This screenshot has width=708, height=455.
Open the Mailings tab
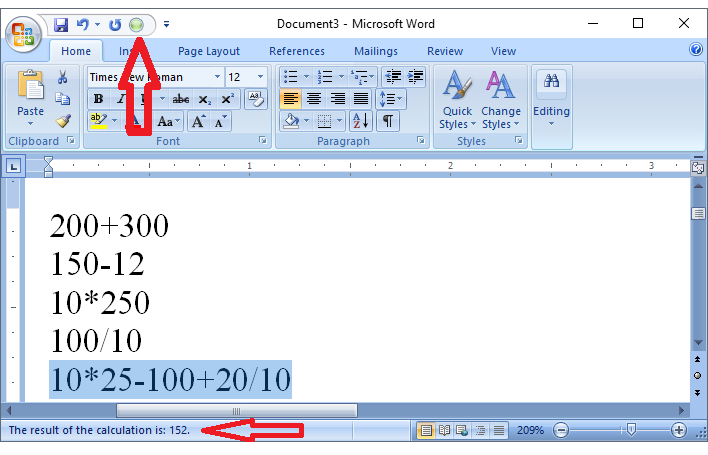[375, 51]
